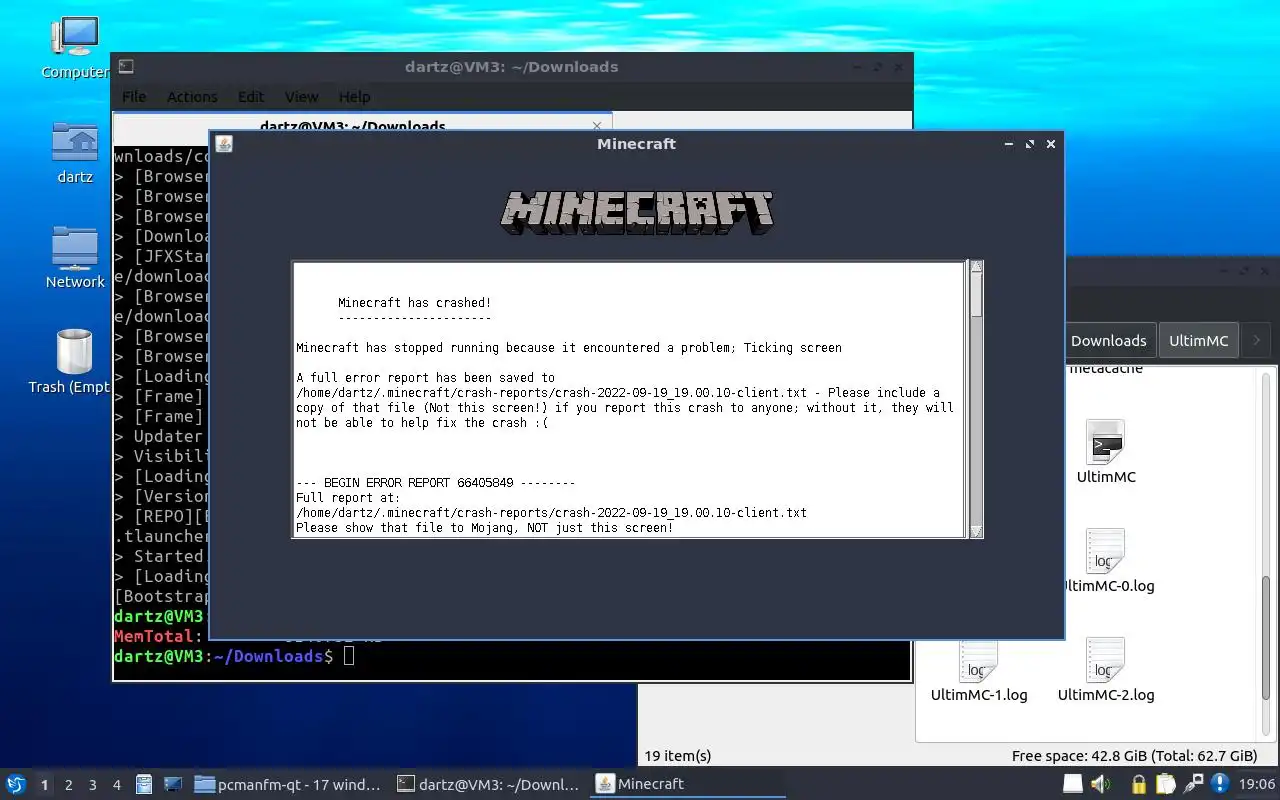
Task: Click the show desktop panel icon
Action: click(172, 784)
